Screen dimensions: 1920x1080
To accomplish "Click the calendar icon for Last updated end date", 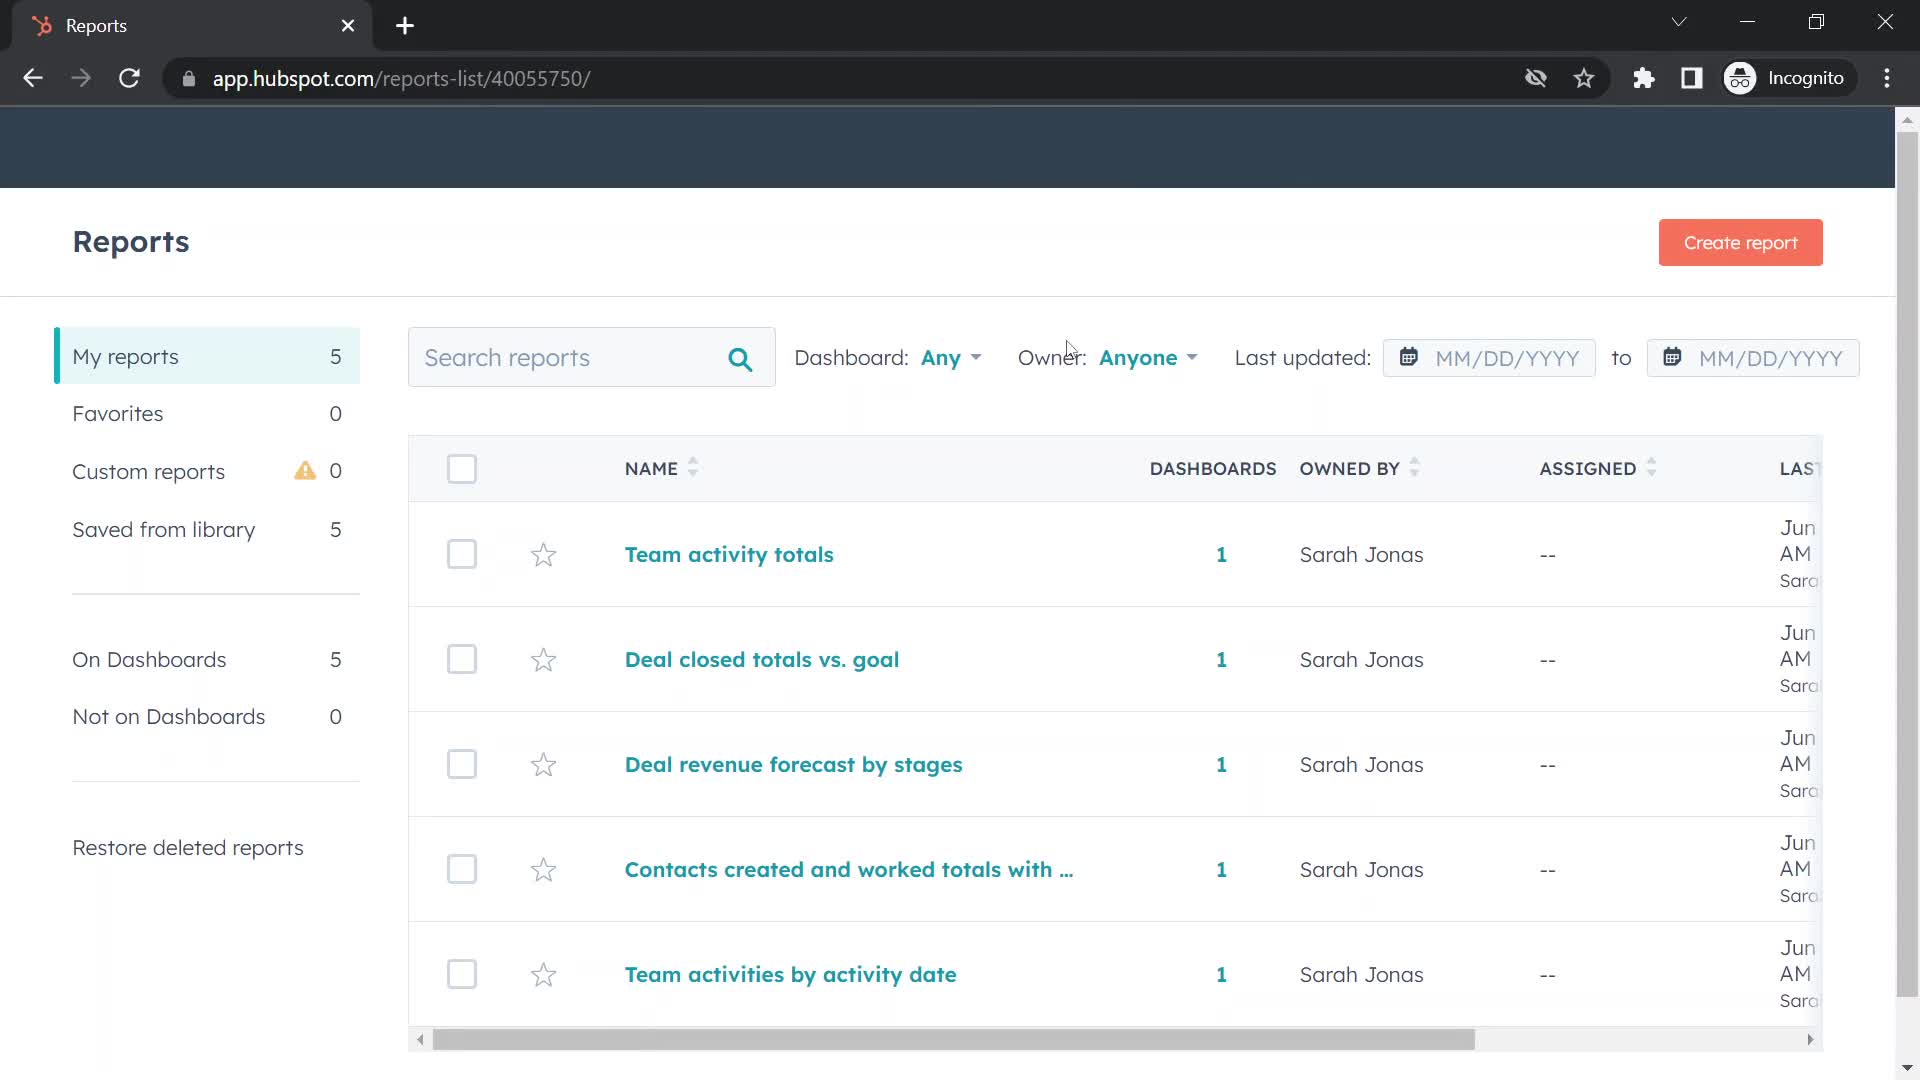I will point(1672,357).
